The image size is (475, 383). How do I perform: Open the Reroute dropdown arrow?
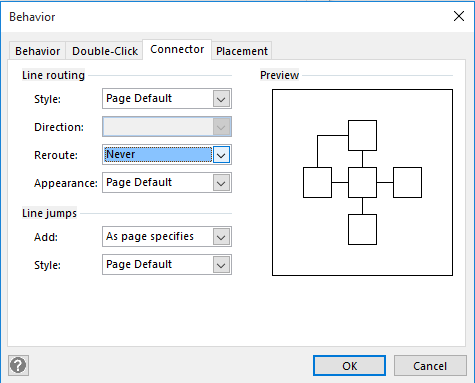coord(221,155)
